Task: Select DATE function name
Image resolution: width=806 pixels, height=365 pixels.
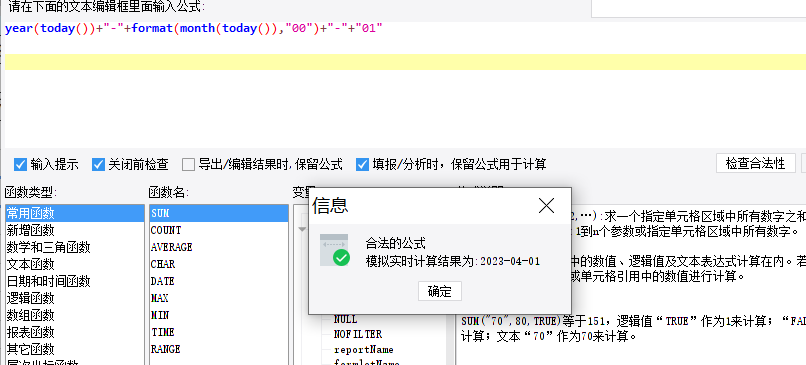Action: (219, 281)
